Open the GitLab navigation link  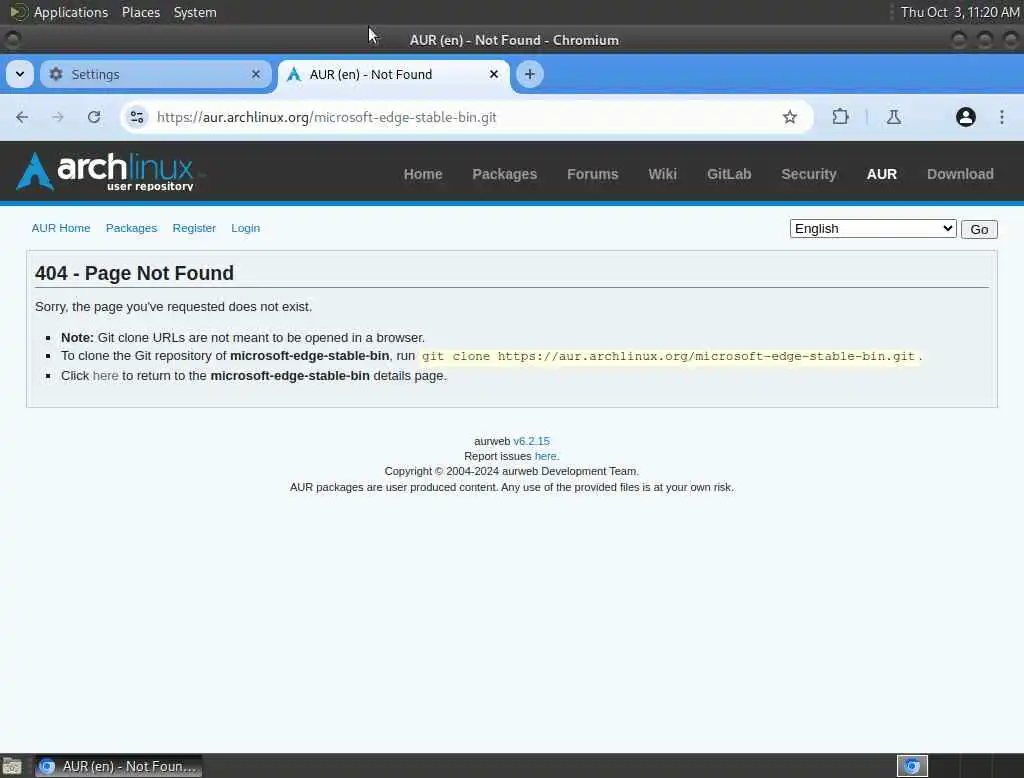[729, 174]
